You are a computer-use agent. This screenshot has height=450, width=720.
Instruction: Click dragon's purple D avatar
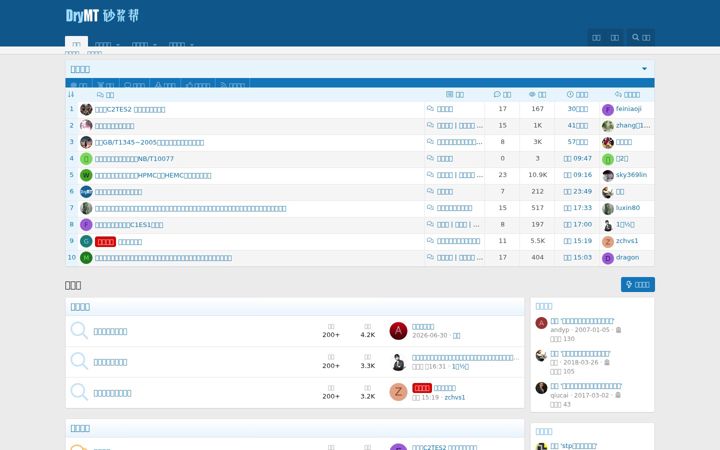tap(608, 258)
